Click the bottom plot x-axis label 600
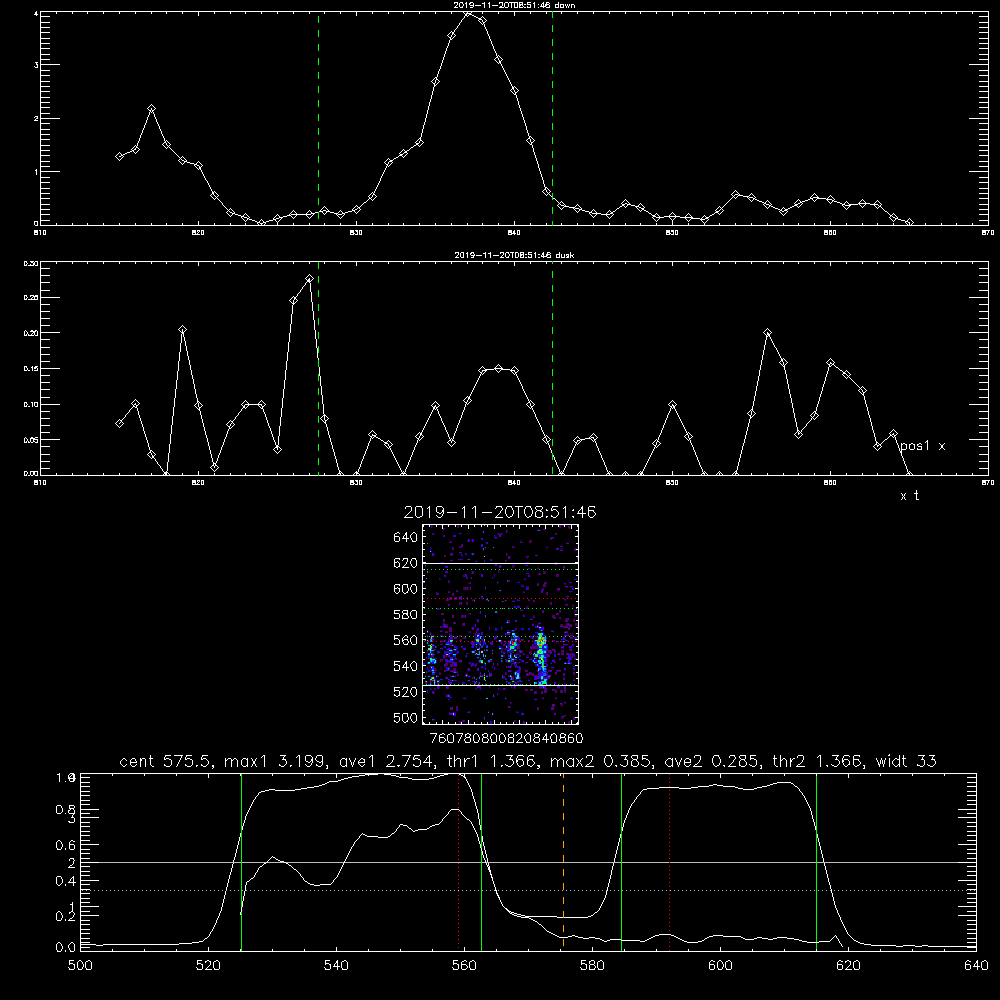Screen dimensions: 1000x1000 pos(720,966)
